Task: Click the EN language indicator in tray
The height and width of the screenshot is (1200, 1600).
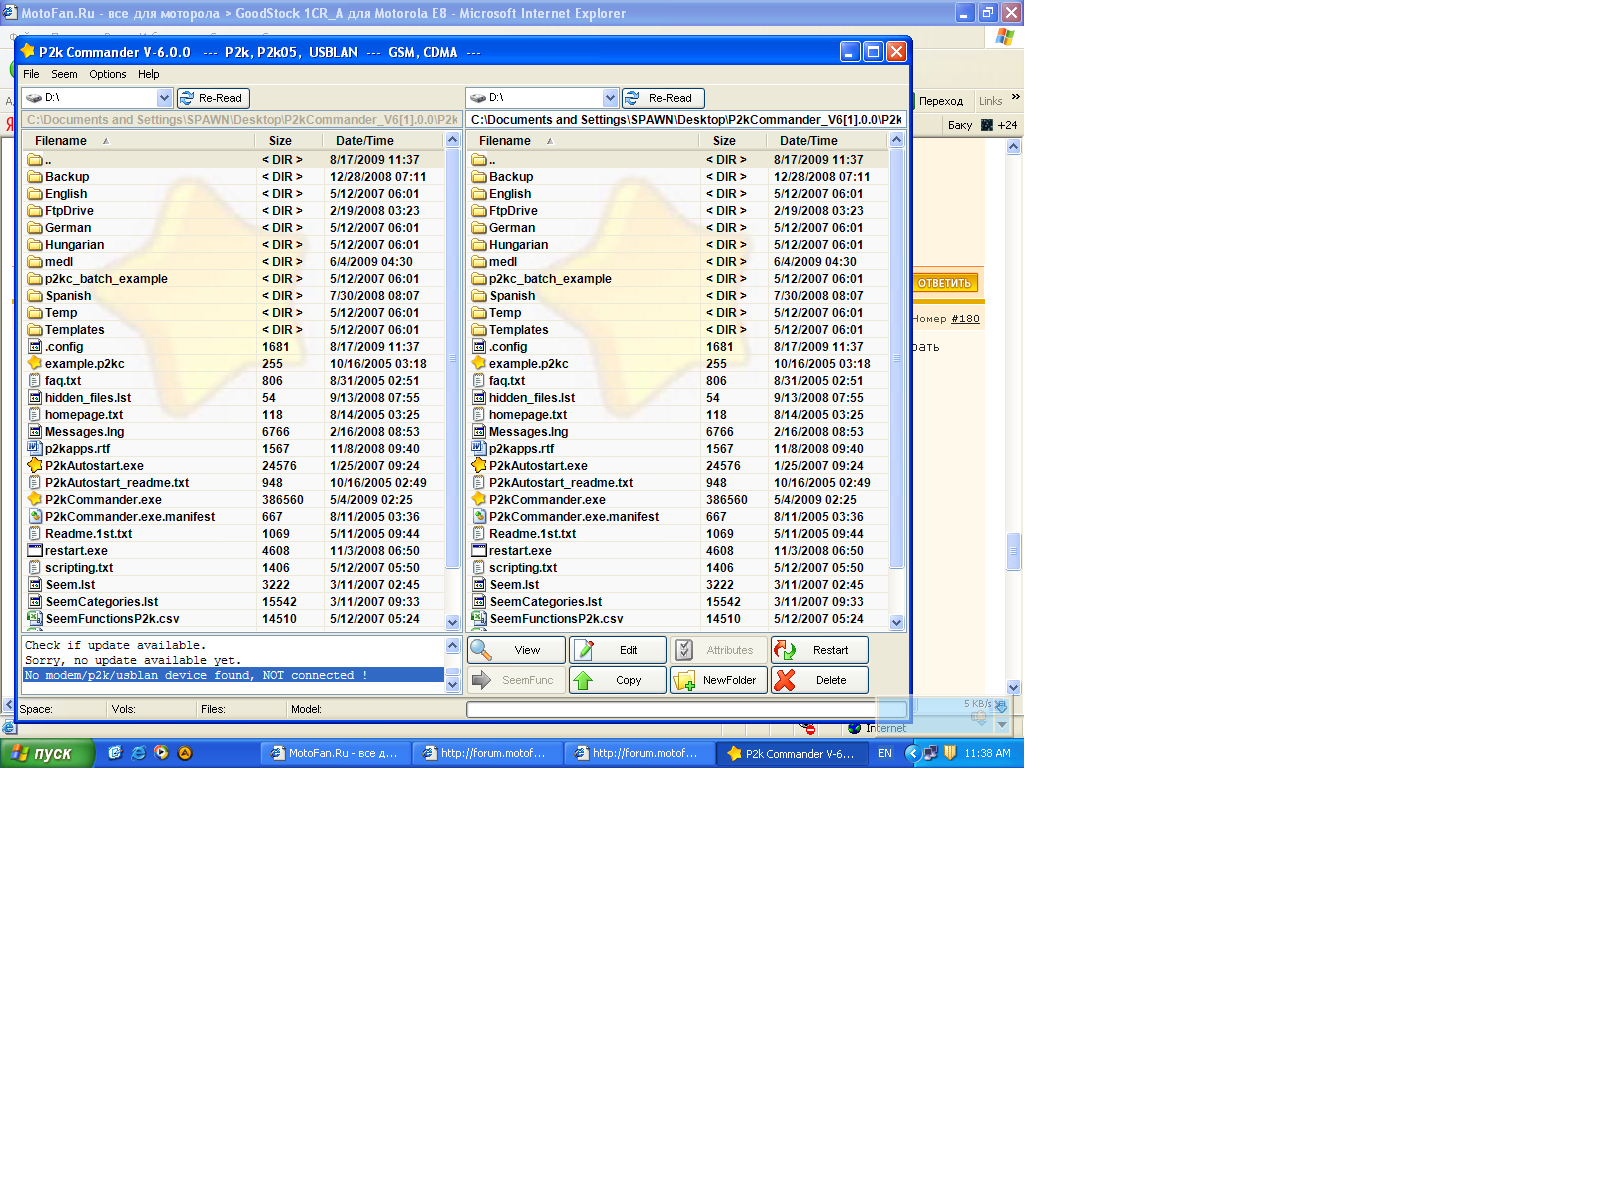Action: point(885,753)
